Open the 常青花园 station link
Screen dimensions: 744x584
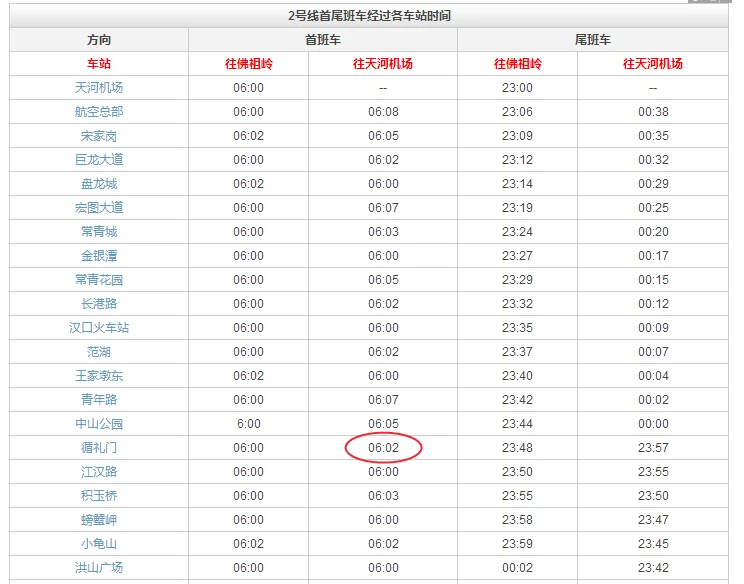click(99, 280)
